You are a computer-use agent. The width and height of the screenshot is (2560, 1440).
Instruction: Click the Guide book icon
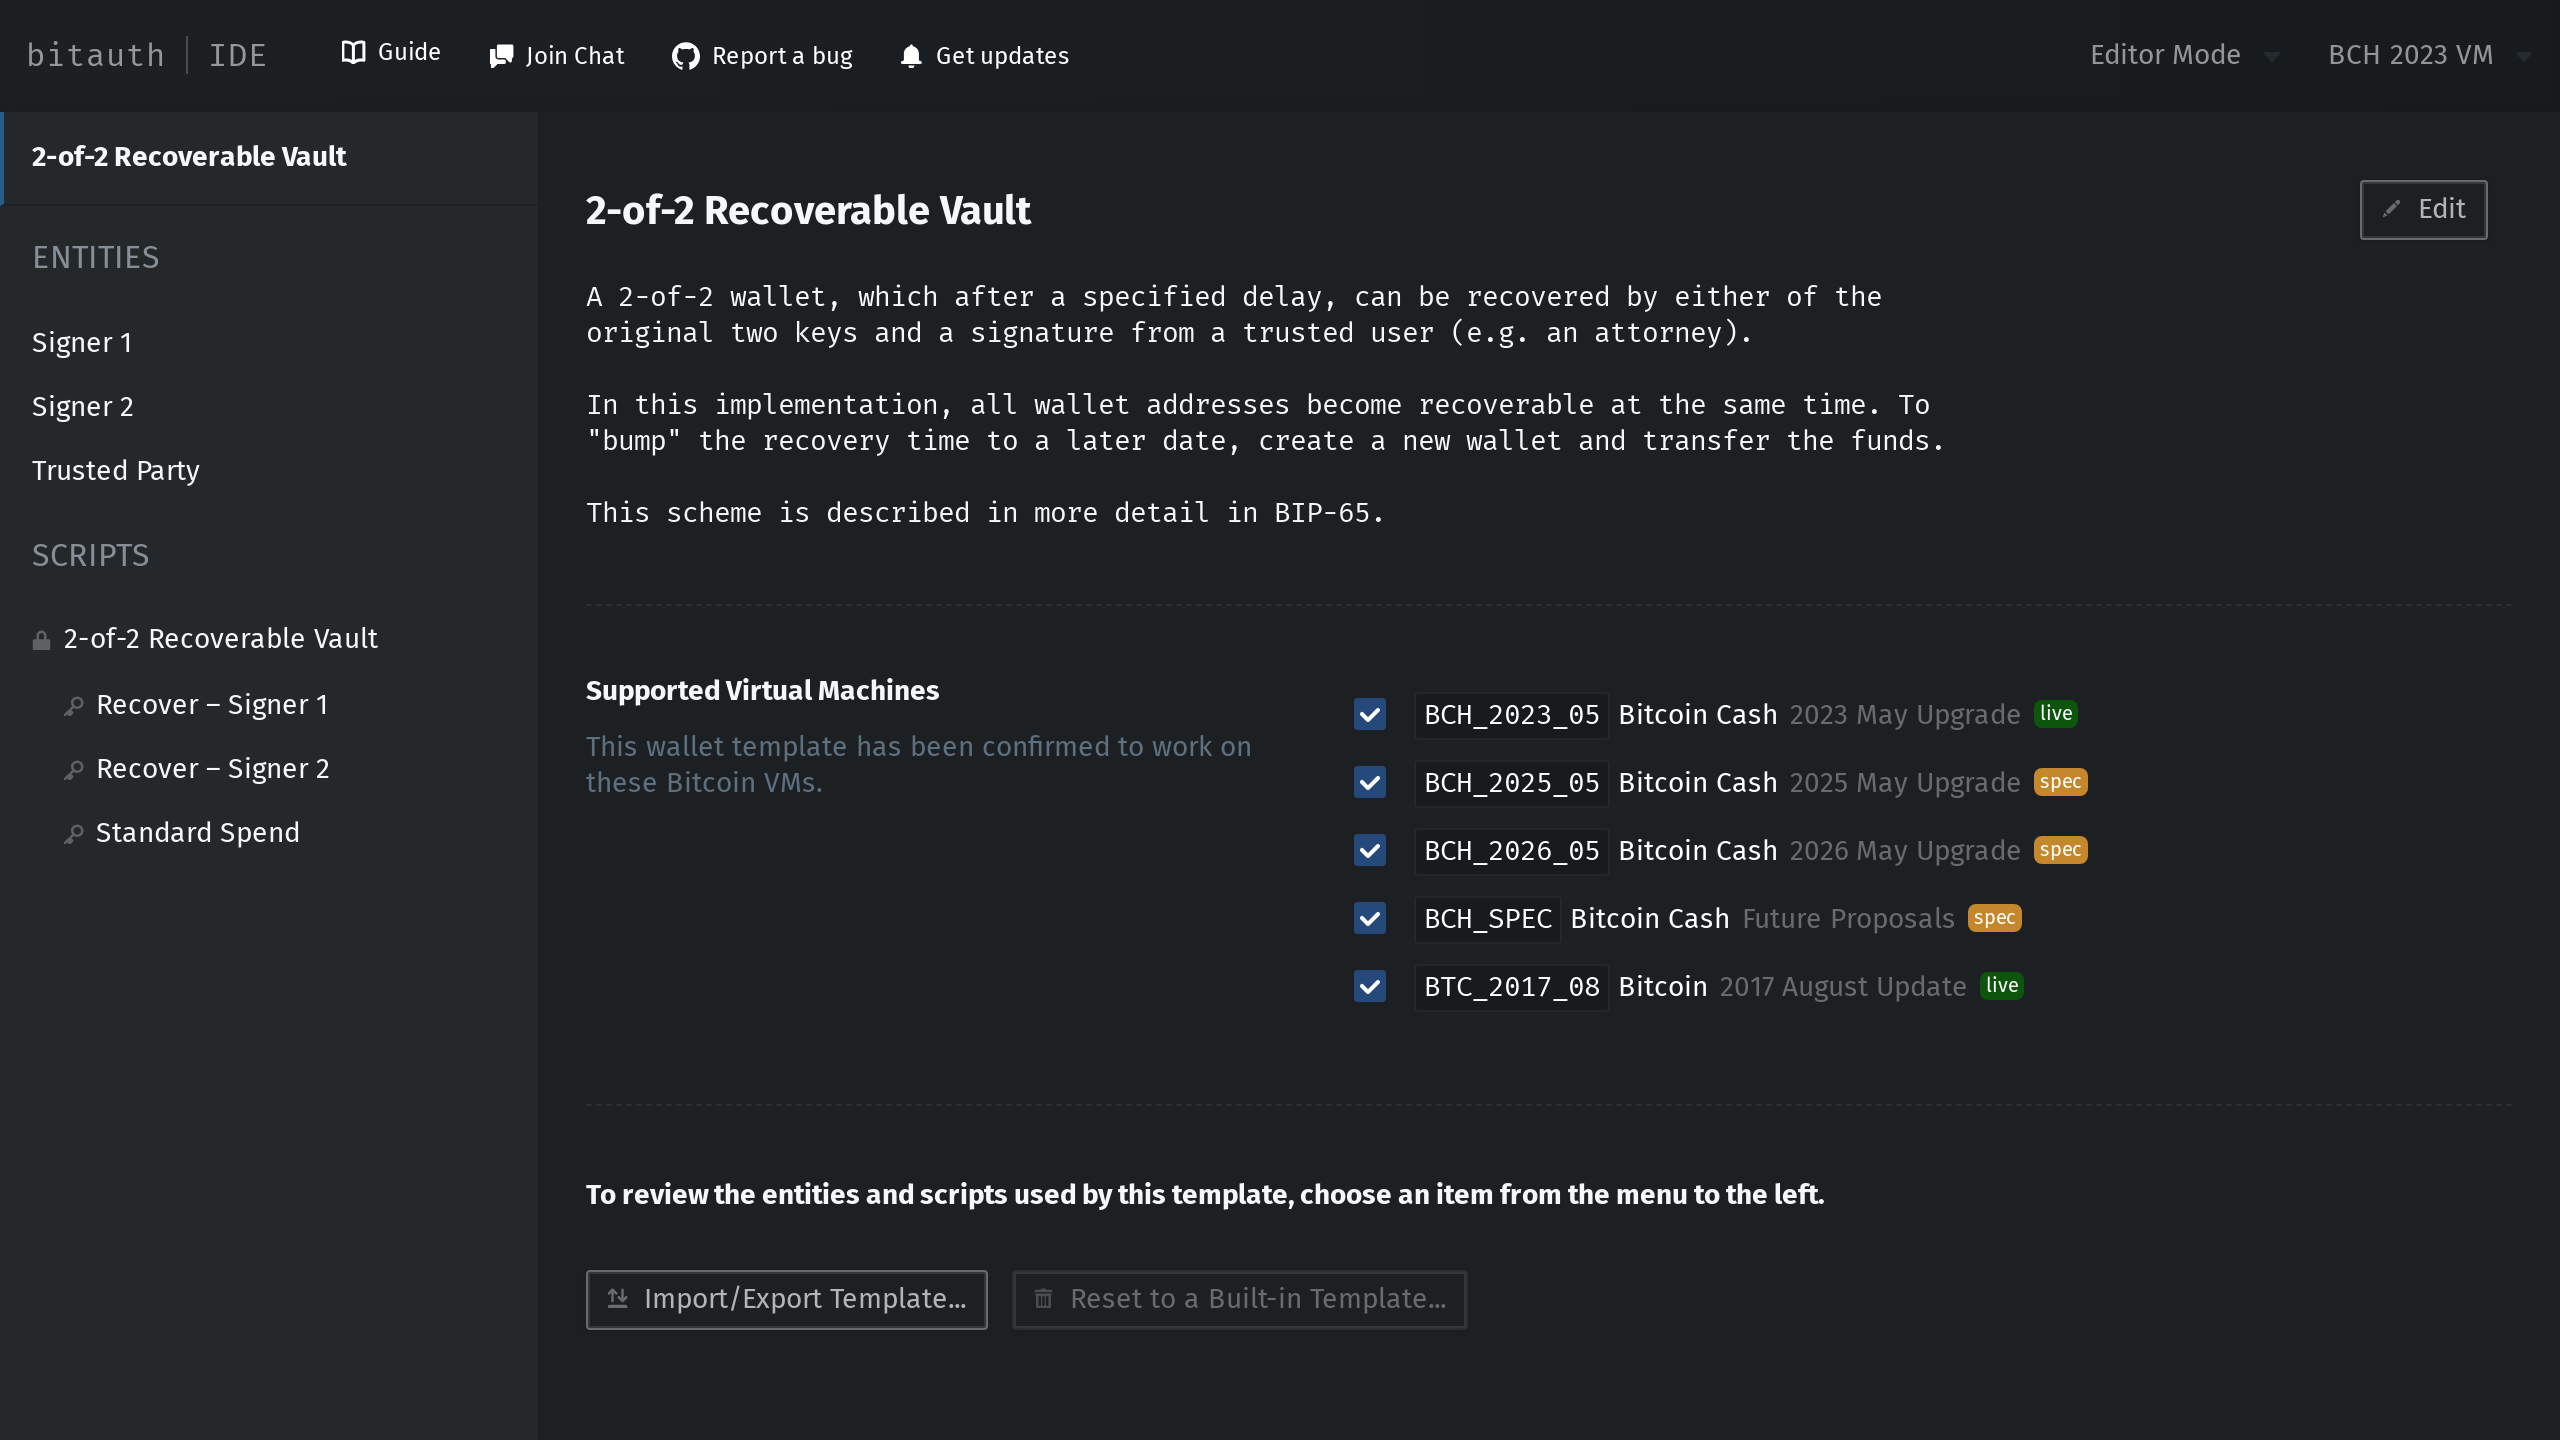353,53
